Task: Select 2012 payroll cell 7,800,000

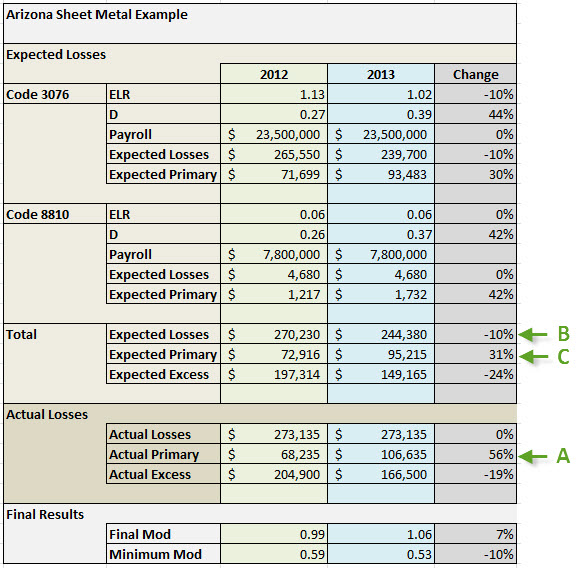Action: point(274,254)
